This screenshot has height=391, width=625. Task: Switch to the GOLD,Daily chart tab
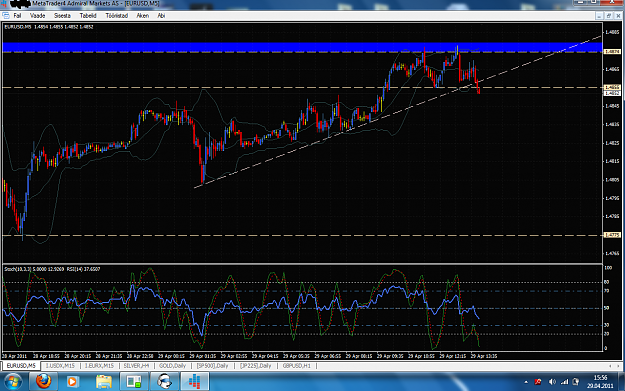click(172, 365)
